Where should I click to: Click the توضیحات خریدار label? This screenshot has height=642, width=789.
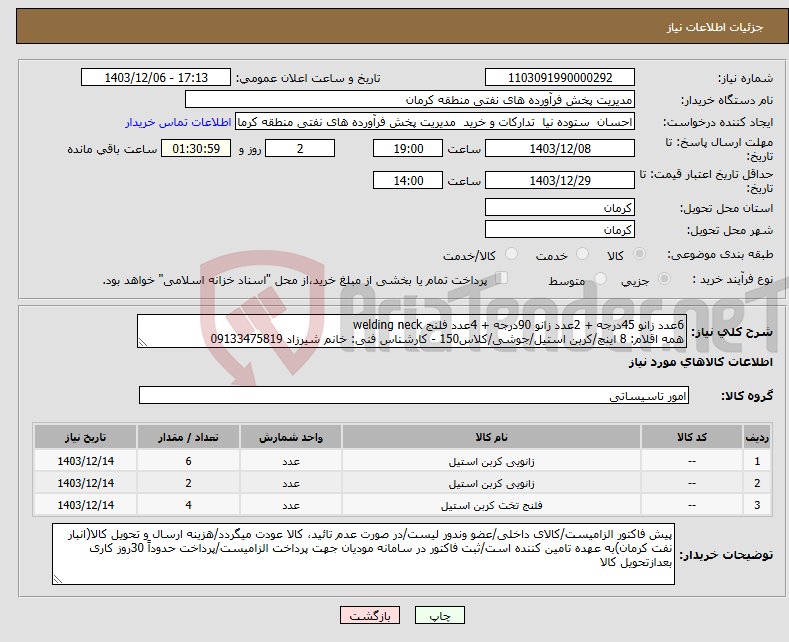[x=726, y=555]
